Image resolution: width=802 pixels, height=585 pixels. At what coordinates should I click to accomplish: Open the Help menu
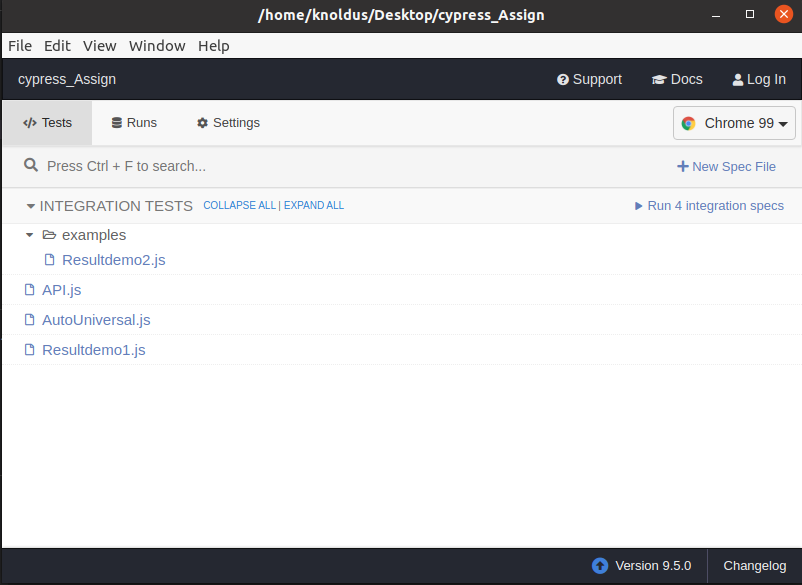click(214, 46)
